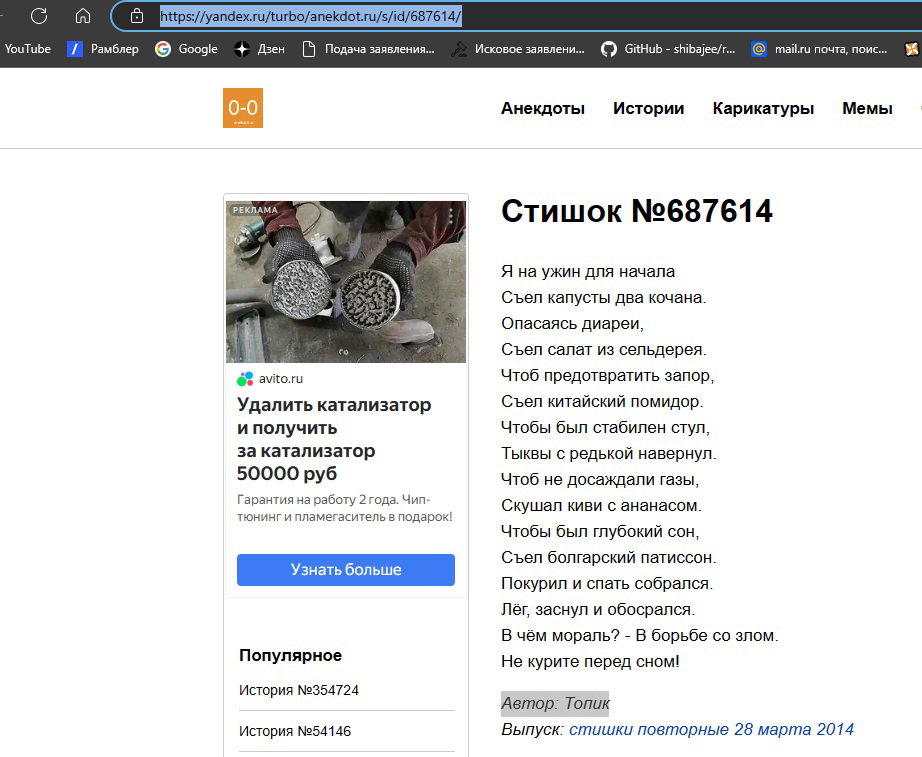Reload the page with the refresh icon
Screen dimensions: 922x757
coord(39,16)
